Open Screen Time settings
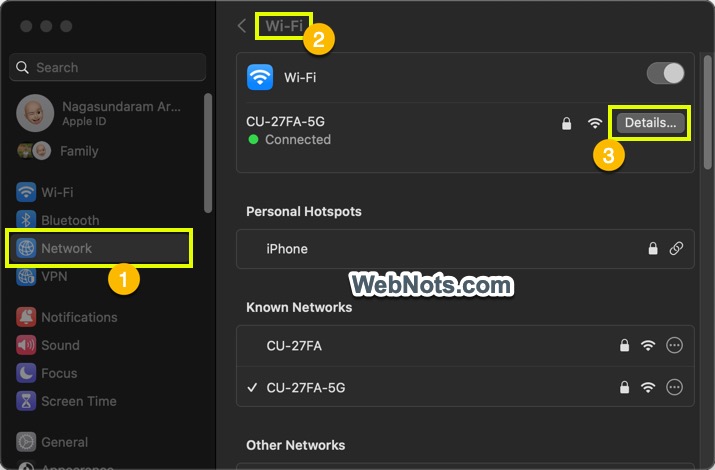715x470 pixels. pyautogui.click(x=67, y=401)
